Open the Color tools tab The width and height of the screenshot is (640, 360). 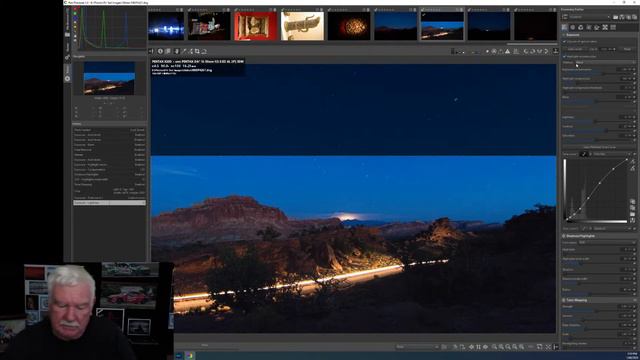click(x=581, y=27)
